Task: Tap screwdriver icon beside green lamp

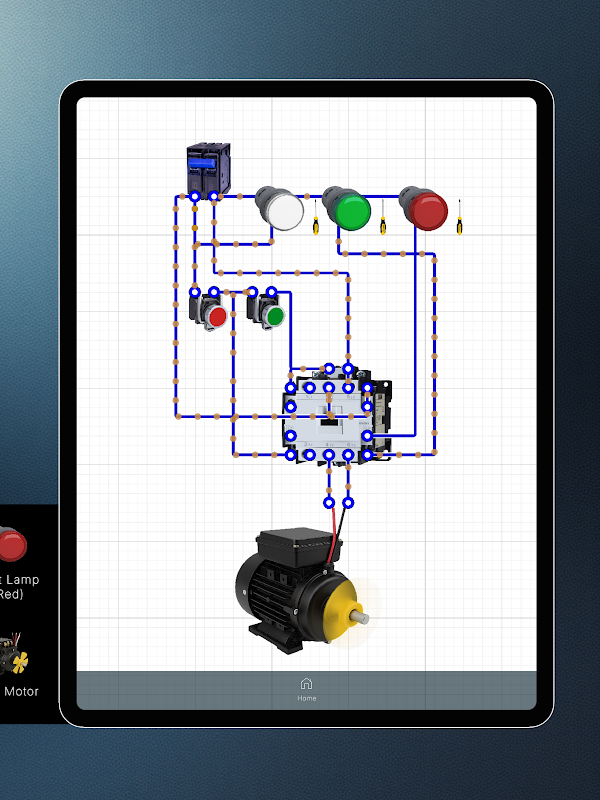Action: click(x=383, y=217)
